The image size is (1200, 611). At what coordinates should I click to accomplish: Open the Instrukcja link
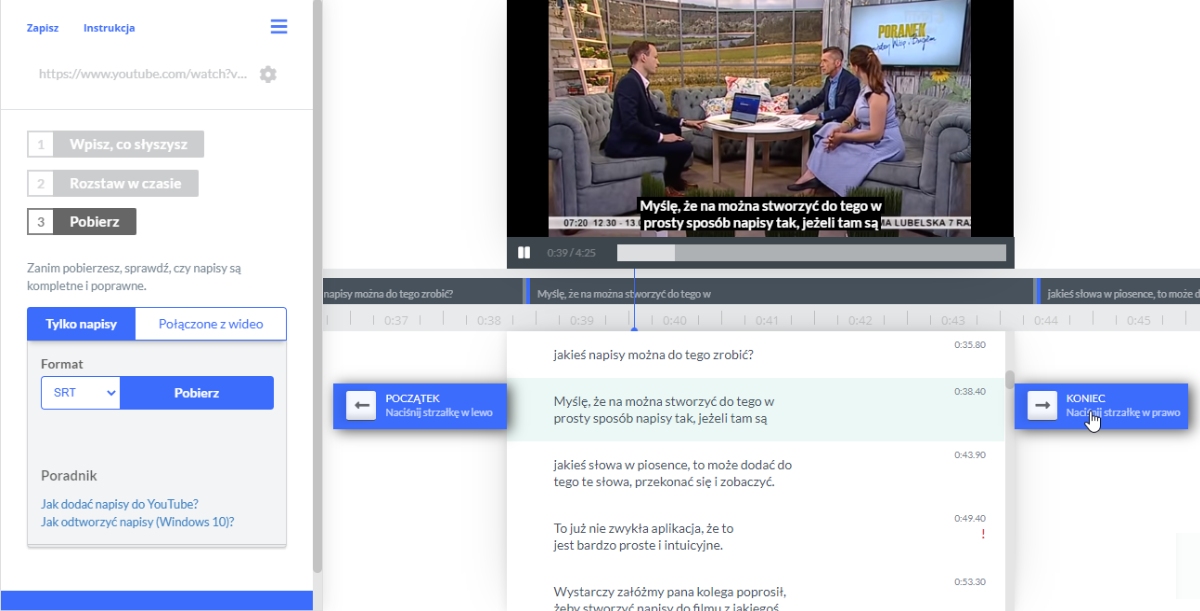tap(109, 28)
